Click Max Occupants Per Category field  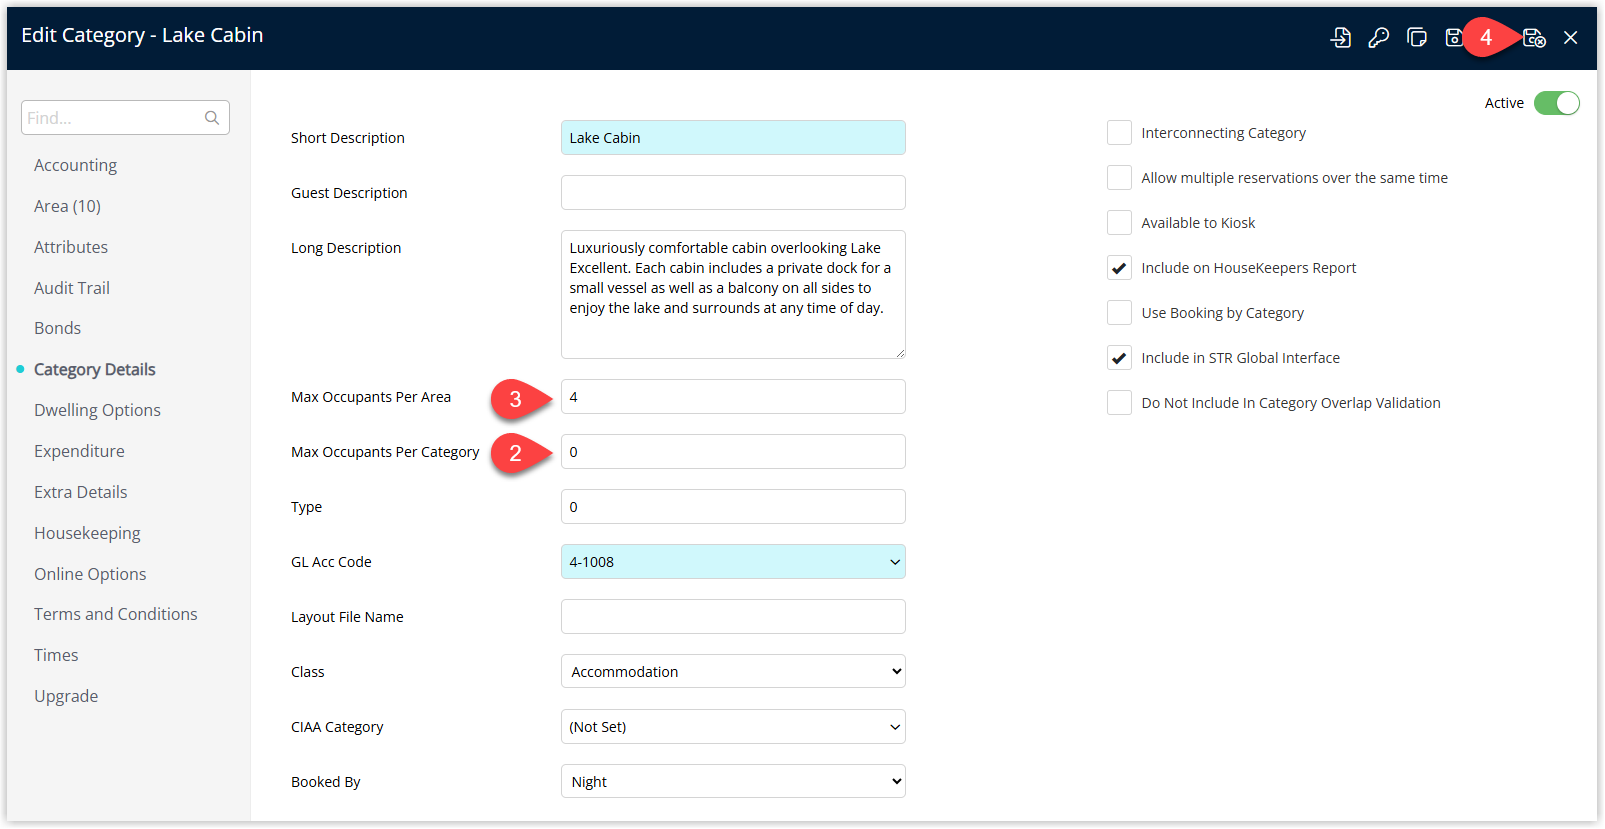point(733,452)
